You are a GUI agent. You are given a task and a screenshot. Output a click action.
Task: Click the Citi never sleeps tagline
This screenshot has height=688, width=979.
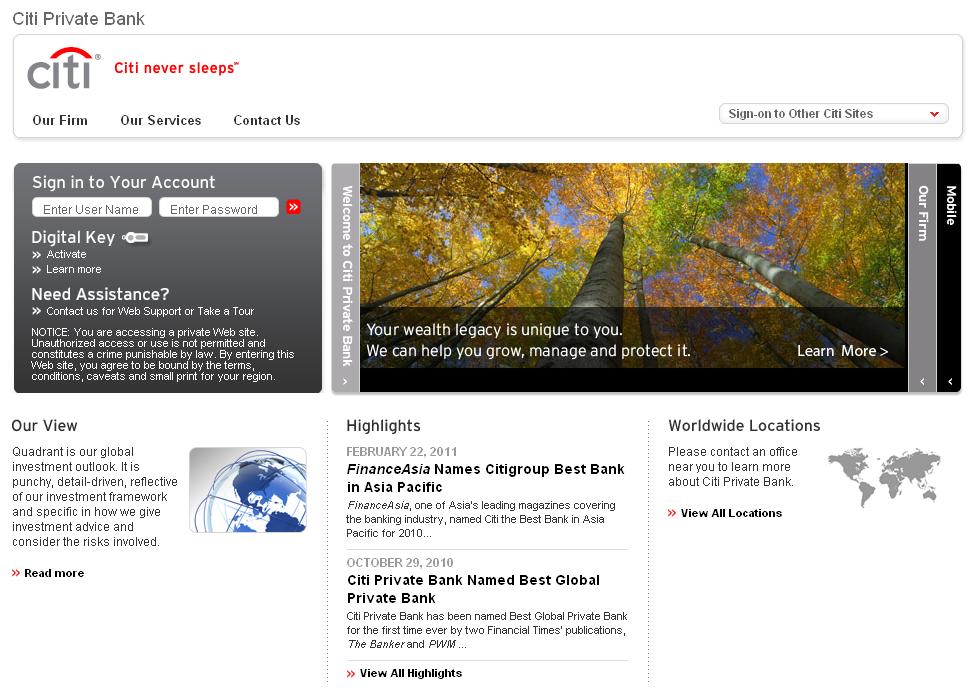[176, 67]
